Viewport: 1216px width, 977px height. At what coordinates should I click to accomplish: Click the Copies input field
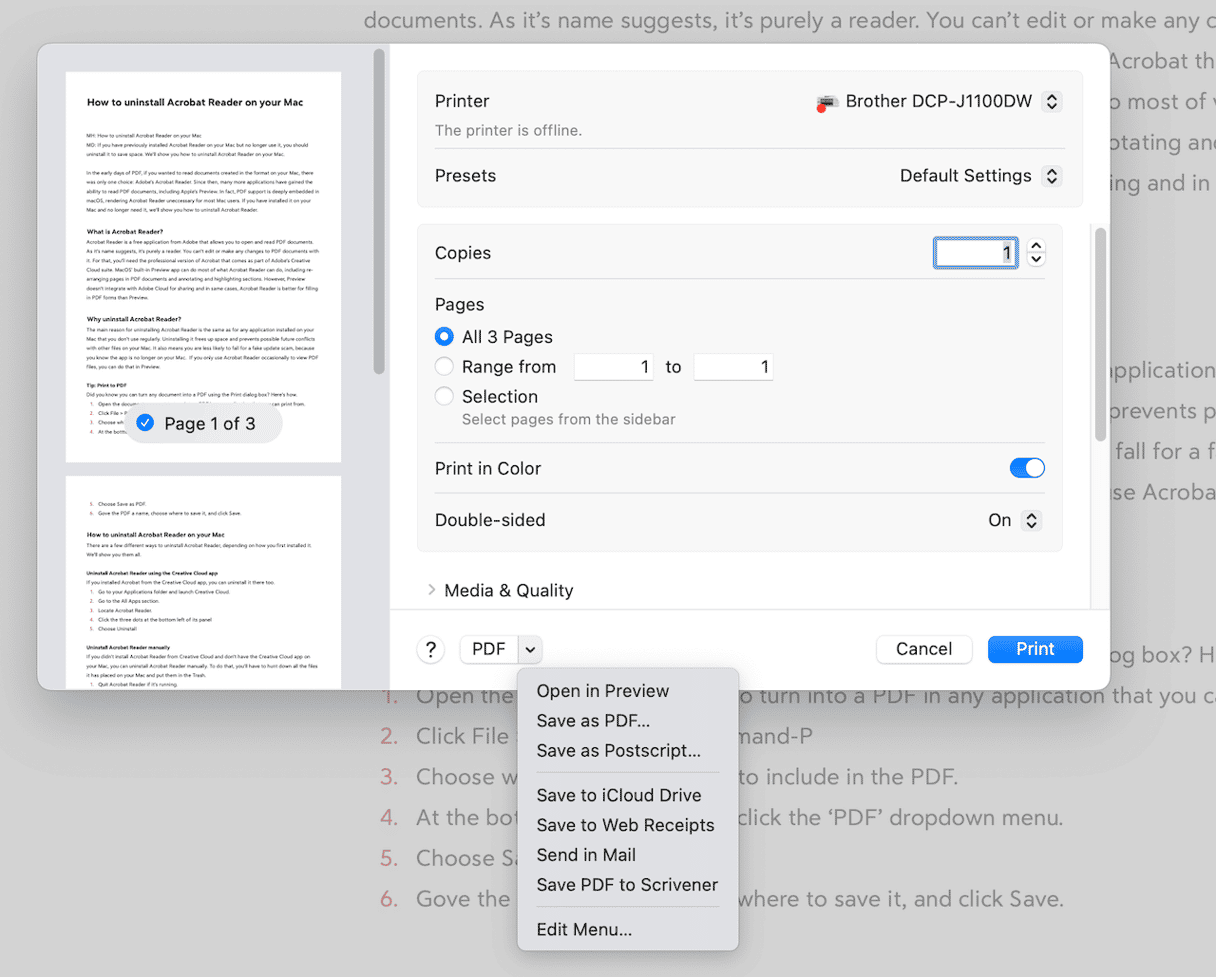coord(976,253)
